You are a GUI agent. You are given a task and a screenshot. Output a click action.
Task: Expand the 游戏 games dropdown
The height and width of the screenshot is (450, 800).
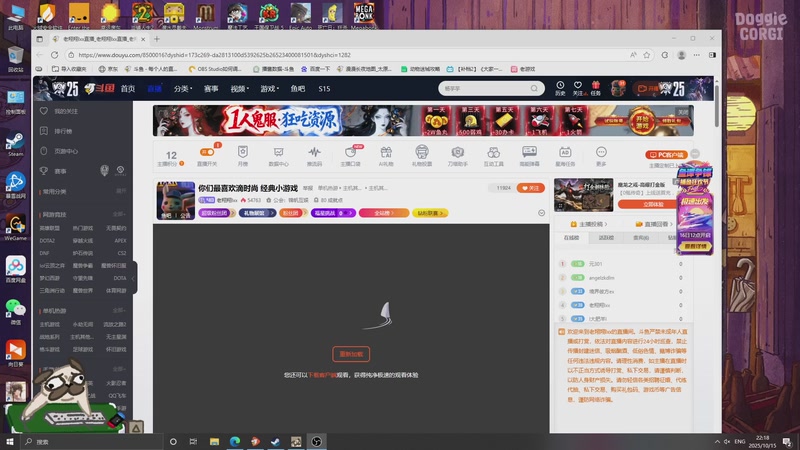(x=269, y=88)
